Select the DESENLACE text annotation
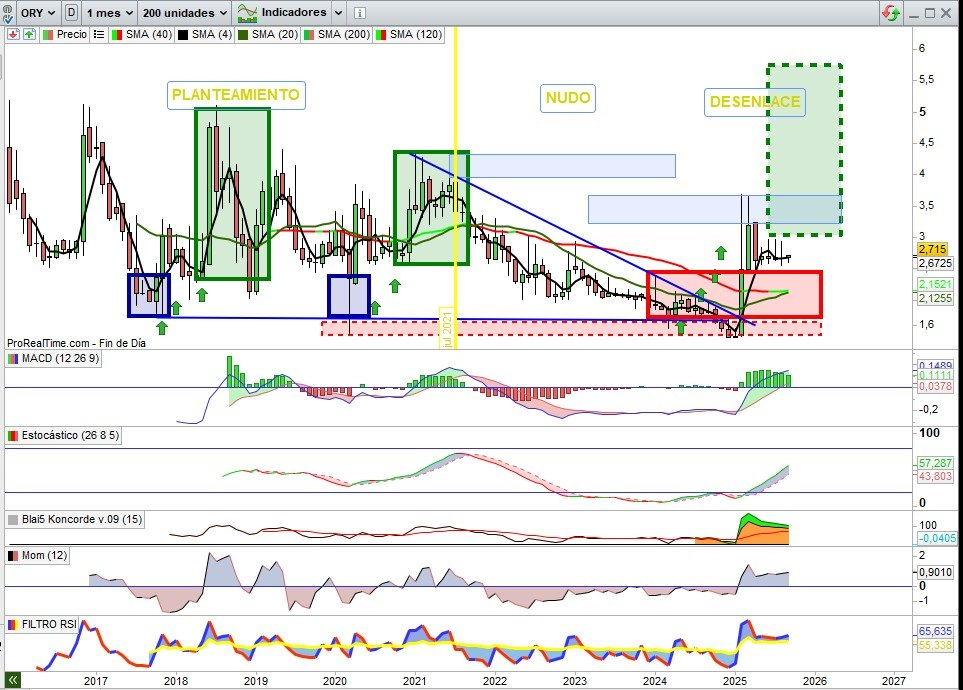Viewport: 963px width, 690px height. pyautogui.click(x=754, y=102)
